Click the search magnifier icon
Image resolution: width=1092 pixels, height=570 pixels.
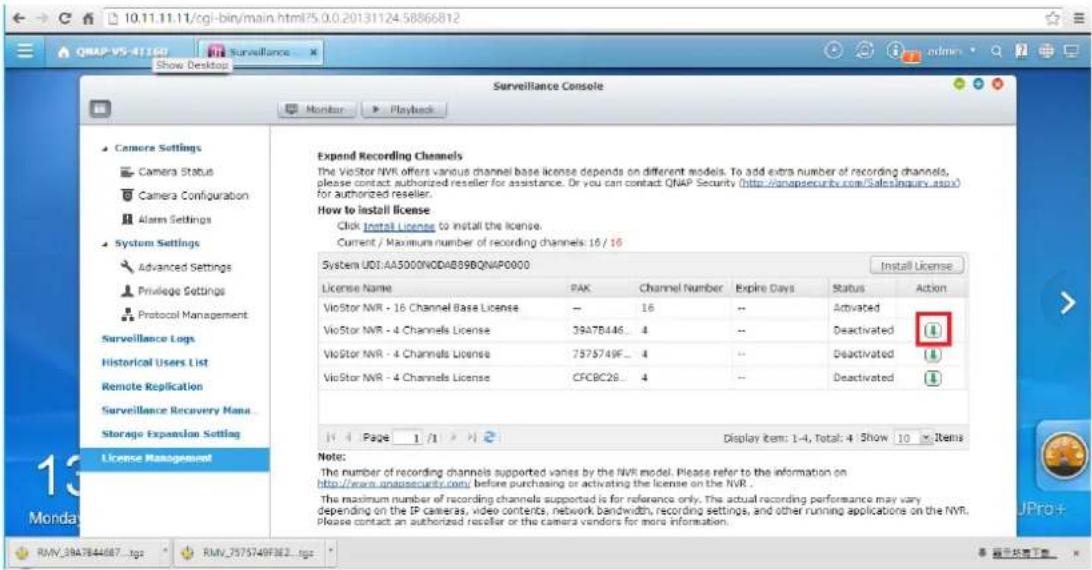997,51
